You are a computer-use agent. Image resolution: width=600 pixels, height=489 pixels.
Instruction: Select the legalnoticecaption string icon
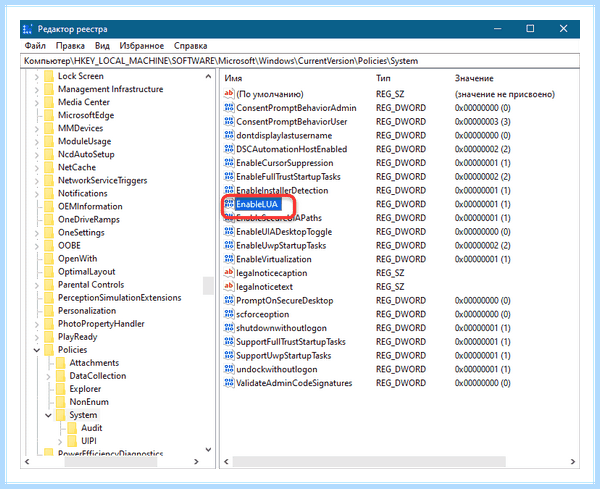point(229,272)
